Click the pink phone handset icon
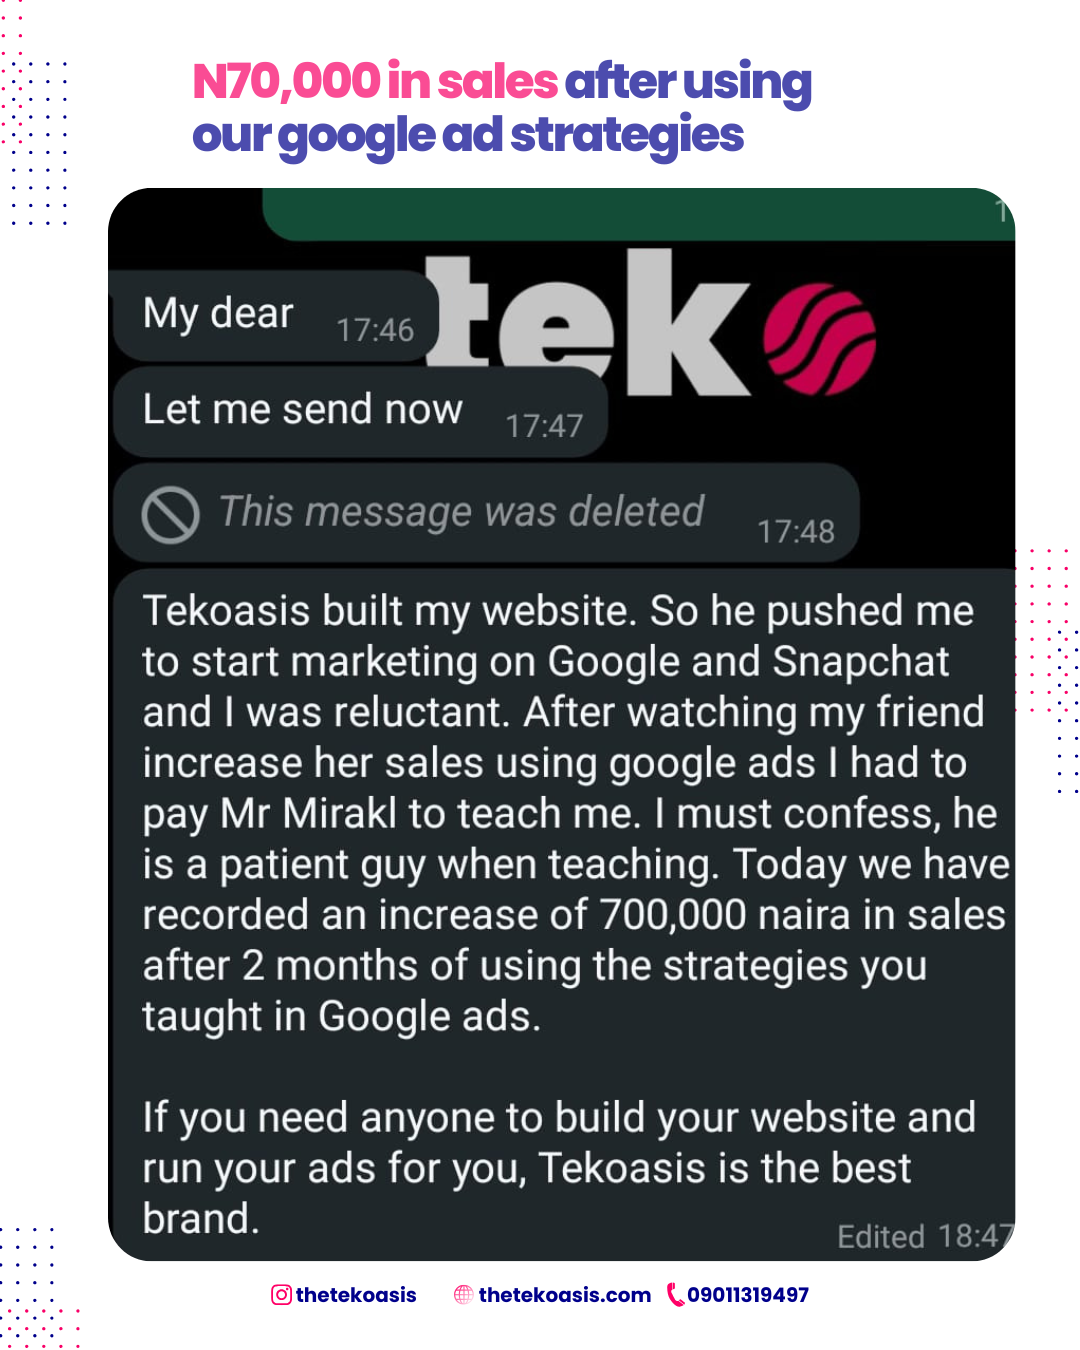Viewport: 1080px width, 1350px height. pyautogui.click(x=676, y=1295)
